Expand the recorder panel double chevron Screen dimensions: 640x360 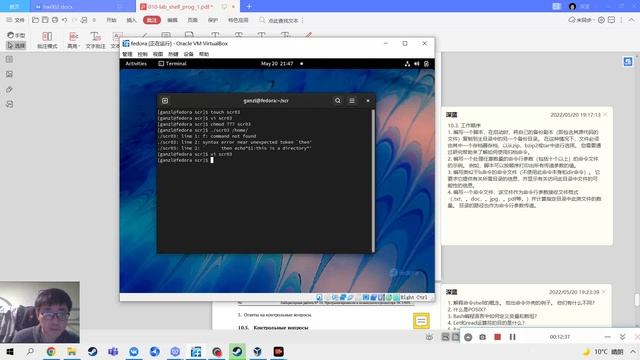point(622,337)
